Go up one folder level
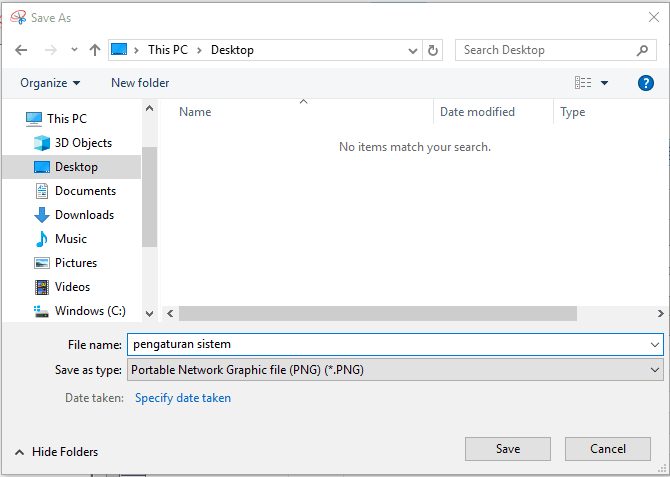Image resolution: width=670 pixels, height=477 pixels. tap(95, 50)
